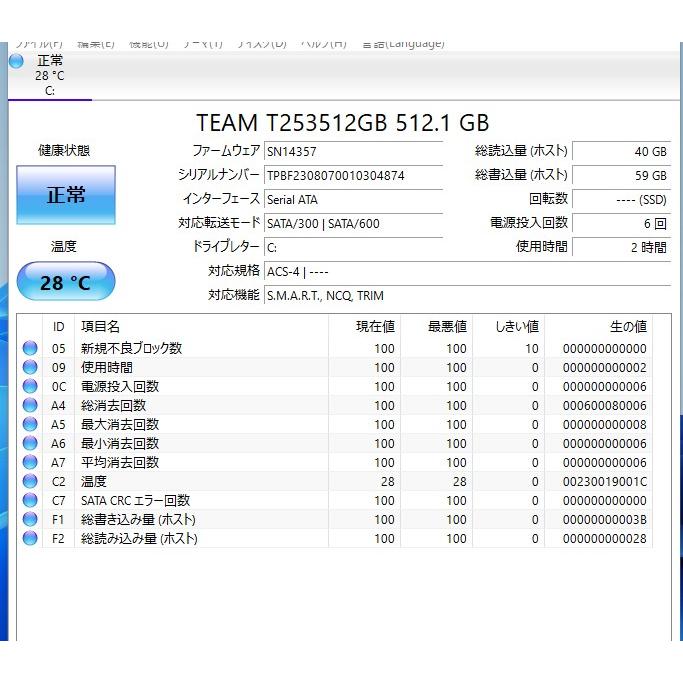Click the 対応機能 label
683x683 pixels.
coord(234,295)
